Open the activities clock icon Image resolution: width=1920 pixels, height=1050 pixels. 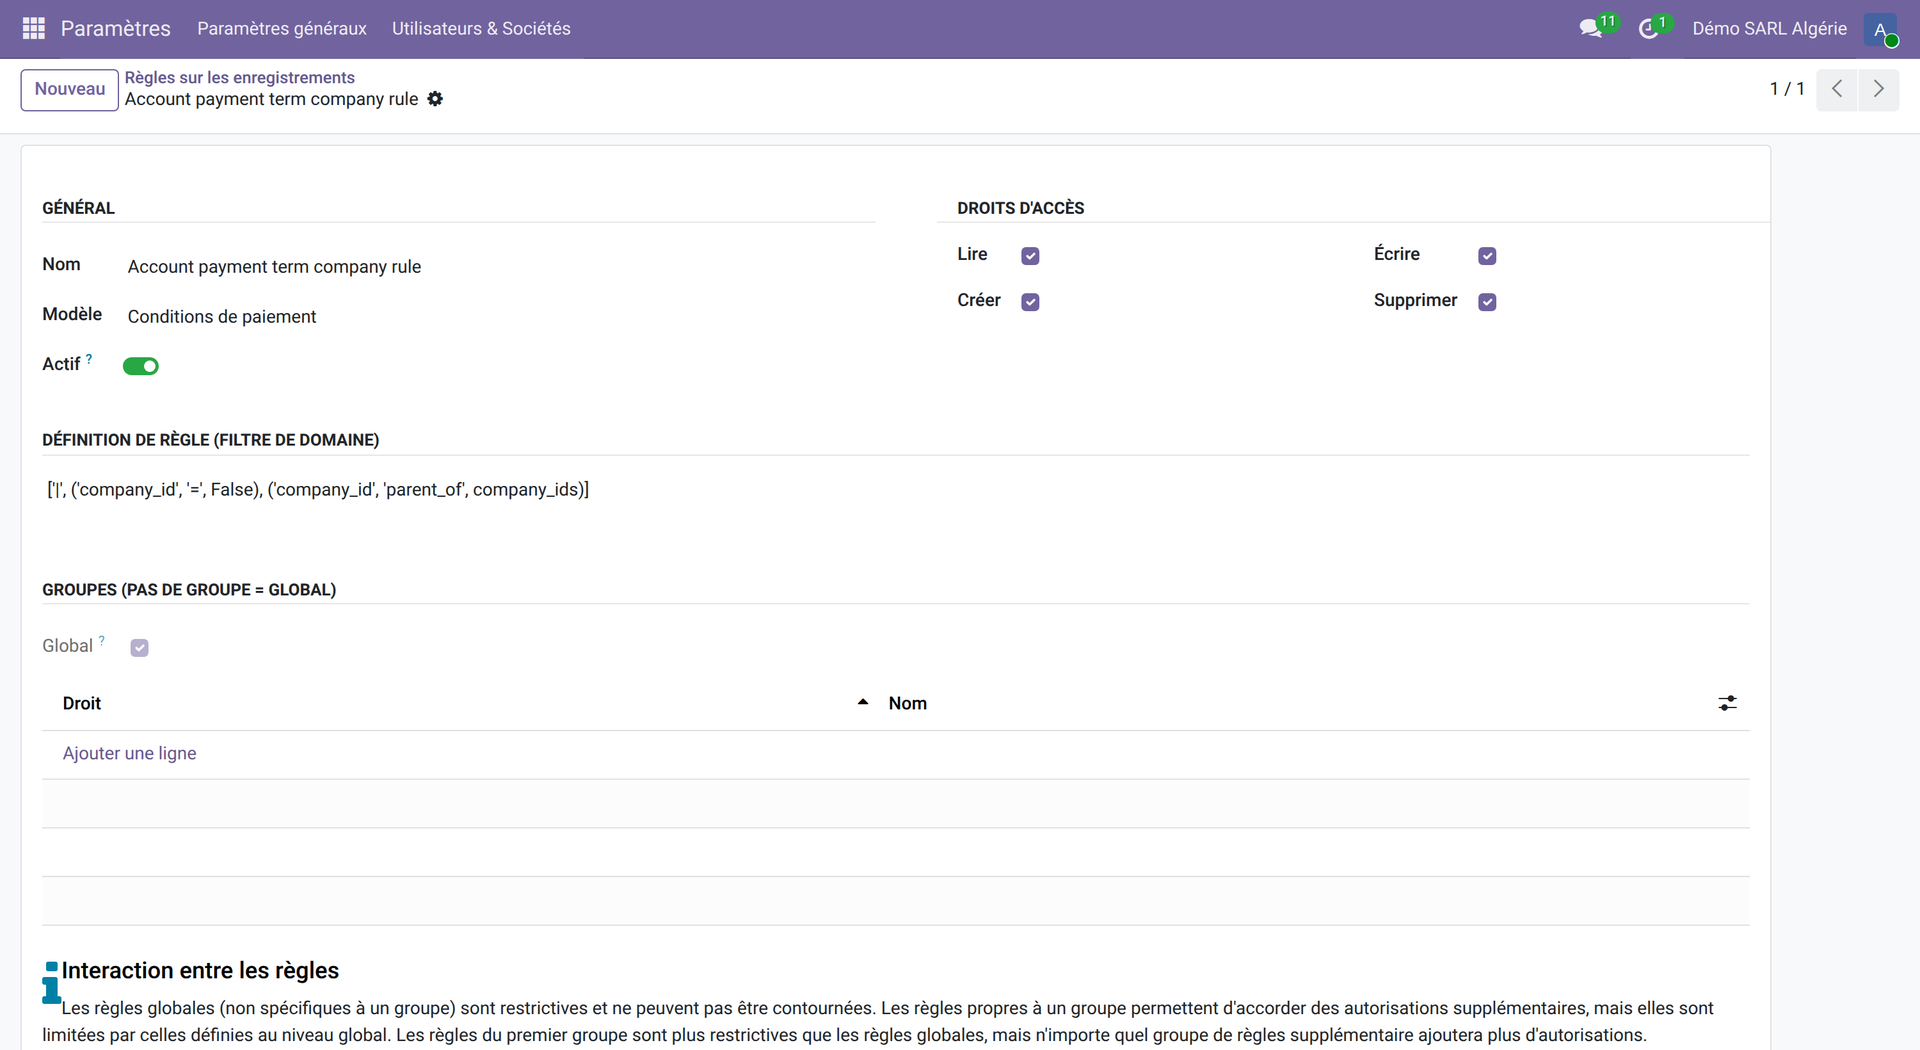click(x=1649, y=29)
